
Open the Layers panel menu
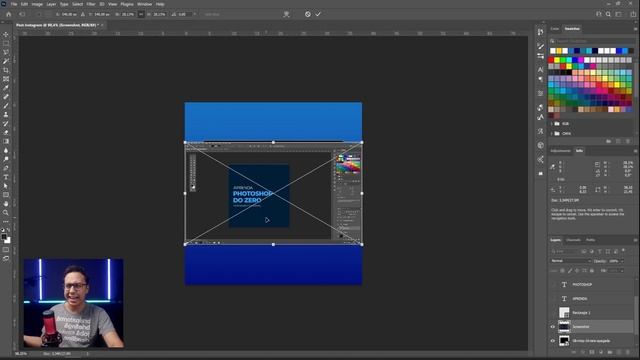click(x=635, y=240)
